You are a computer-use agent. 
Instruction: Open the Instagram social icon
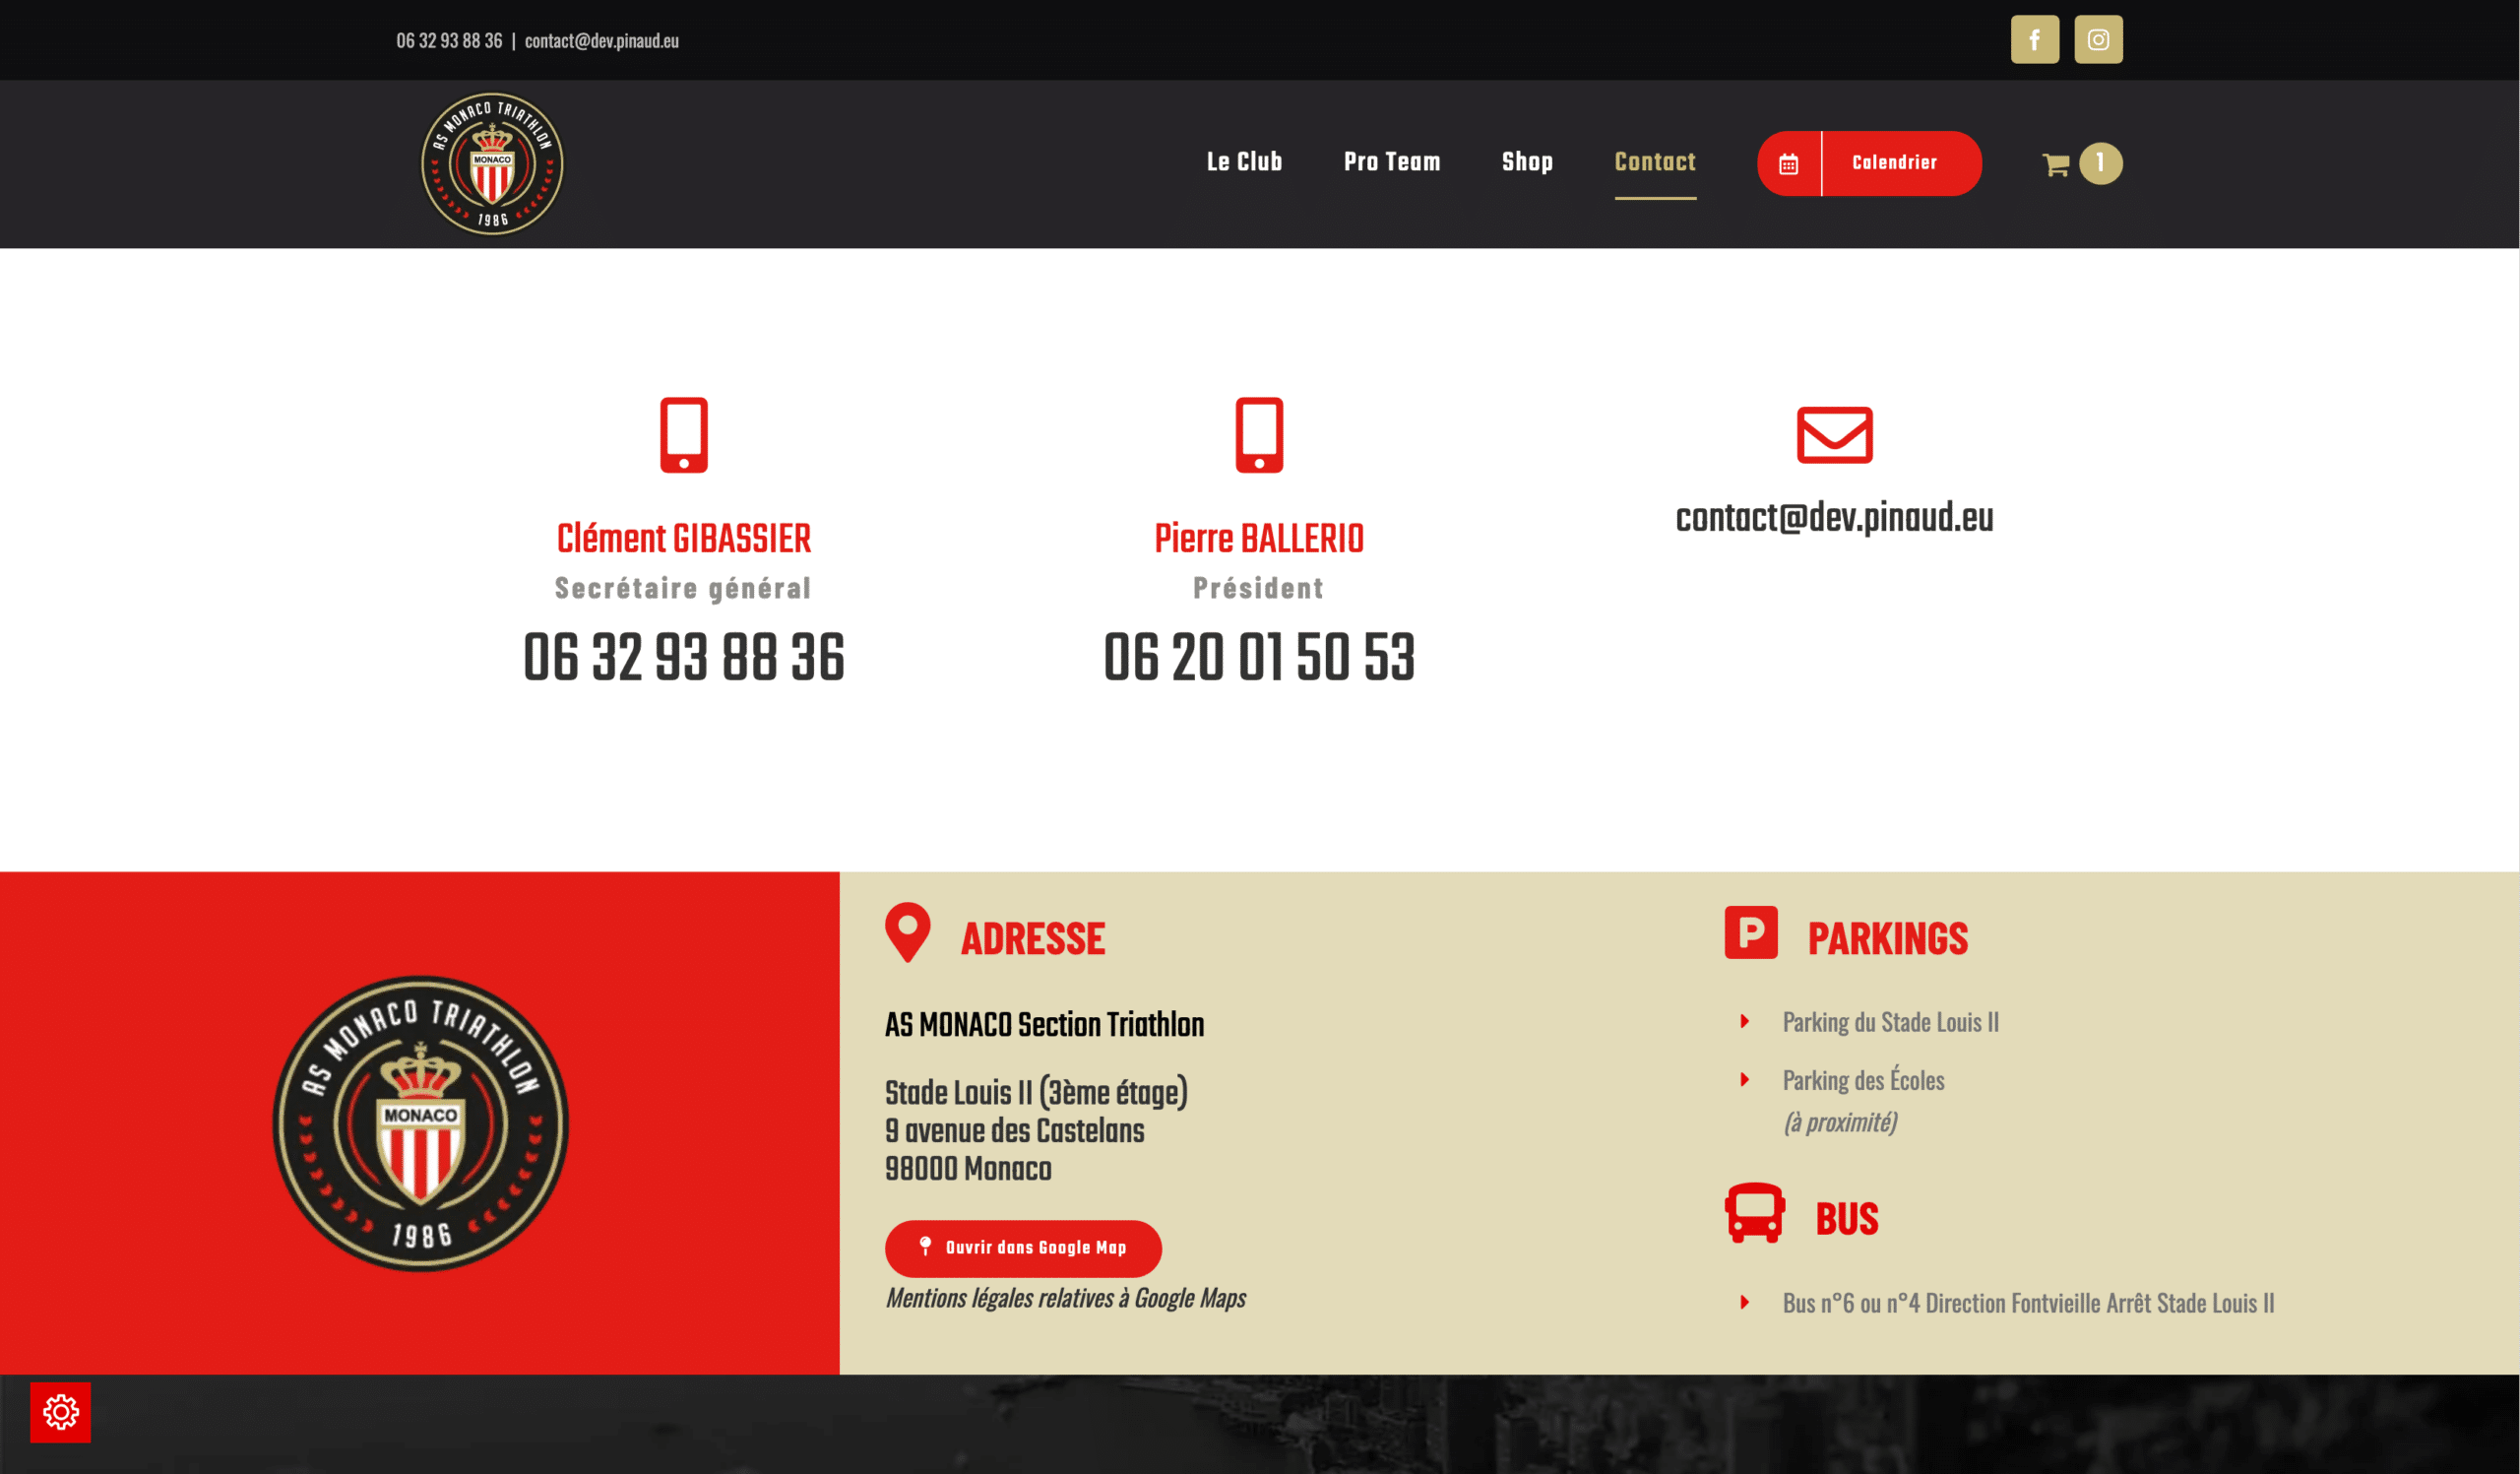point(2098,40)
